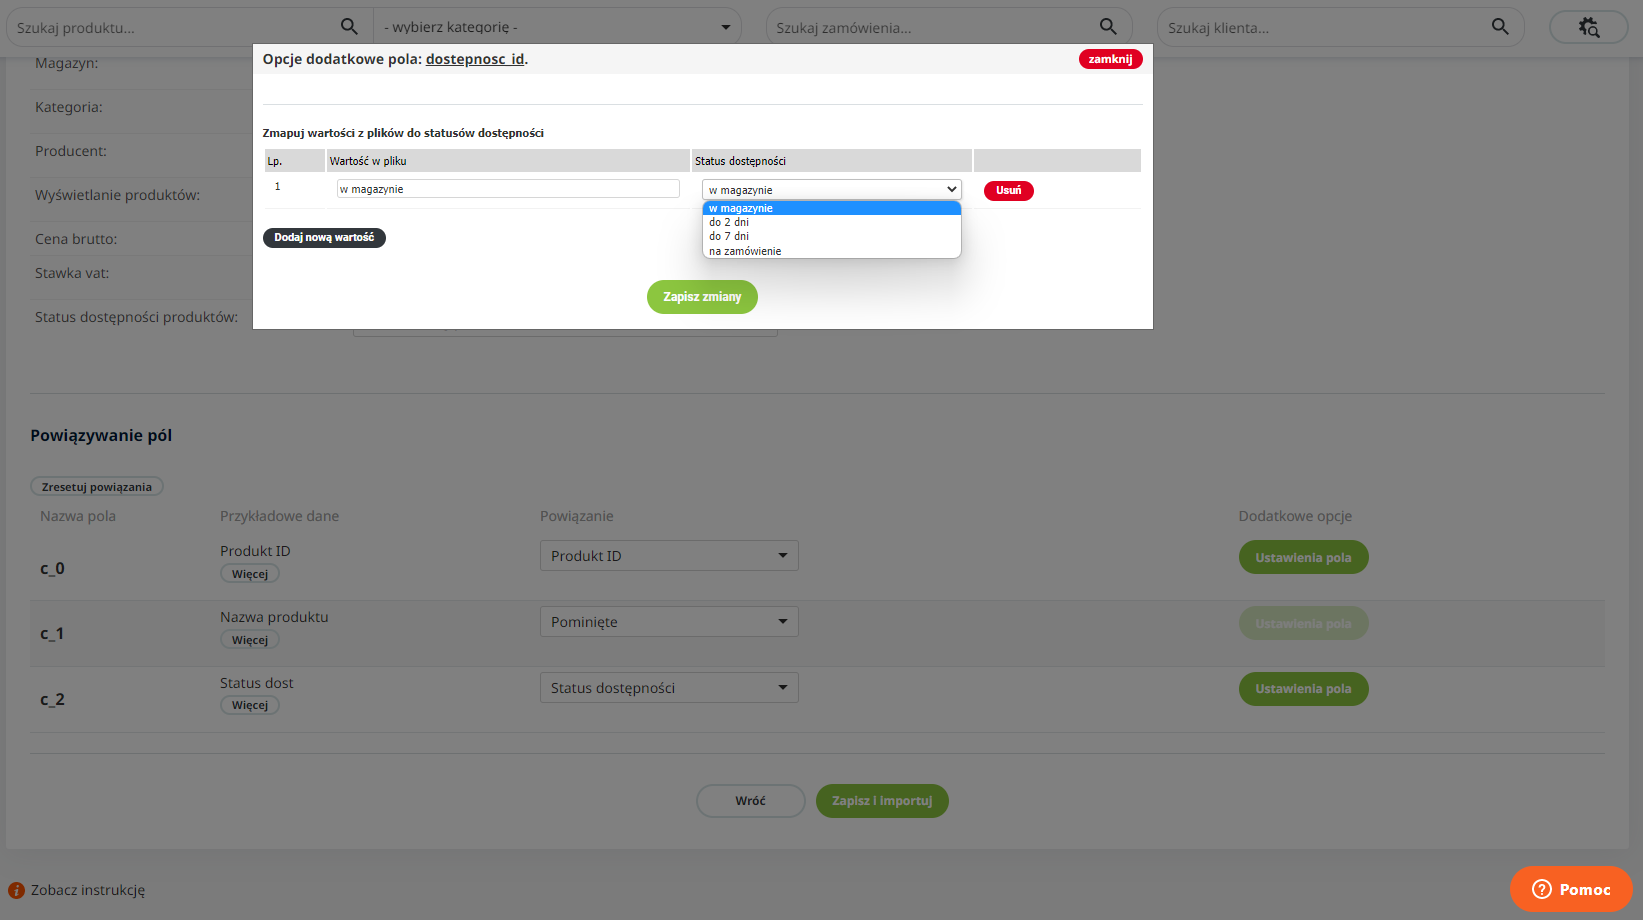Open 'Zobacz instrukcję' link
Viewport: 1643px width, 920px height.
tap(88, 890)
